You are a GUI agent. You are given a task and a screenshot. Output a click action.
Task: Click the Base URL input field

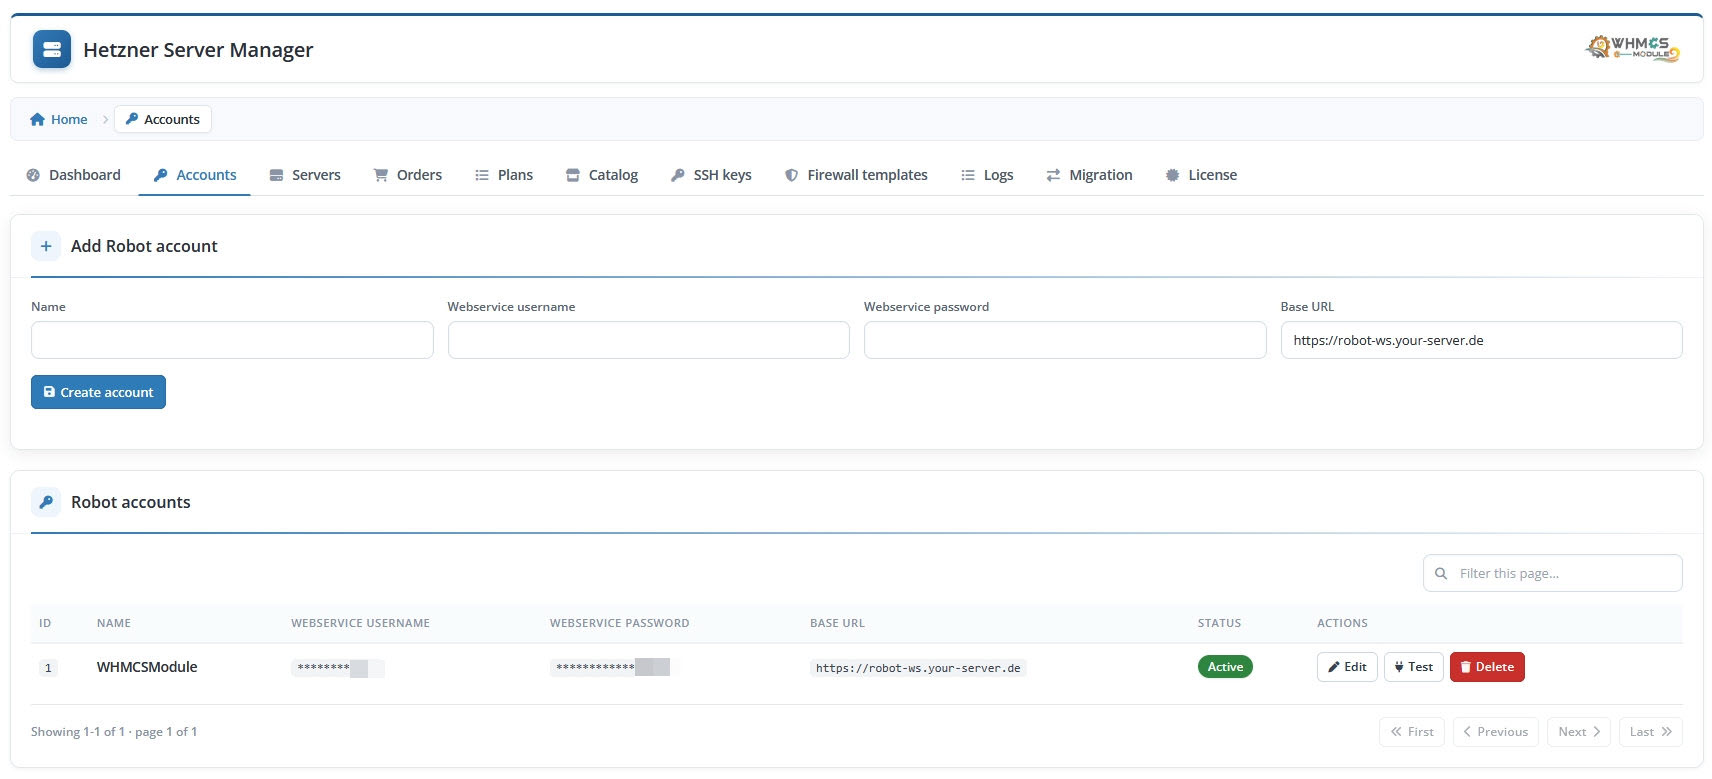(x=1482, y=340)
